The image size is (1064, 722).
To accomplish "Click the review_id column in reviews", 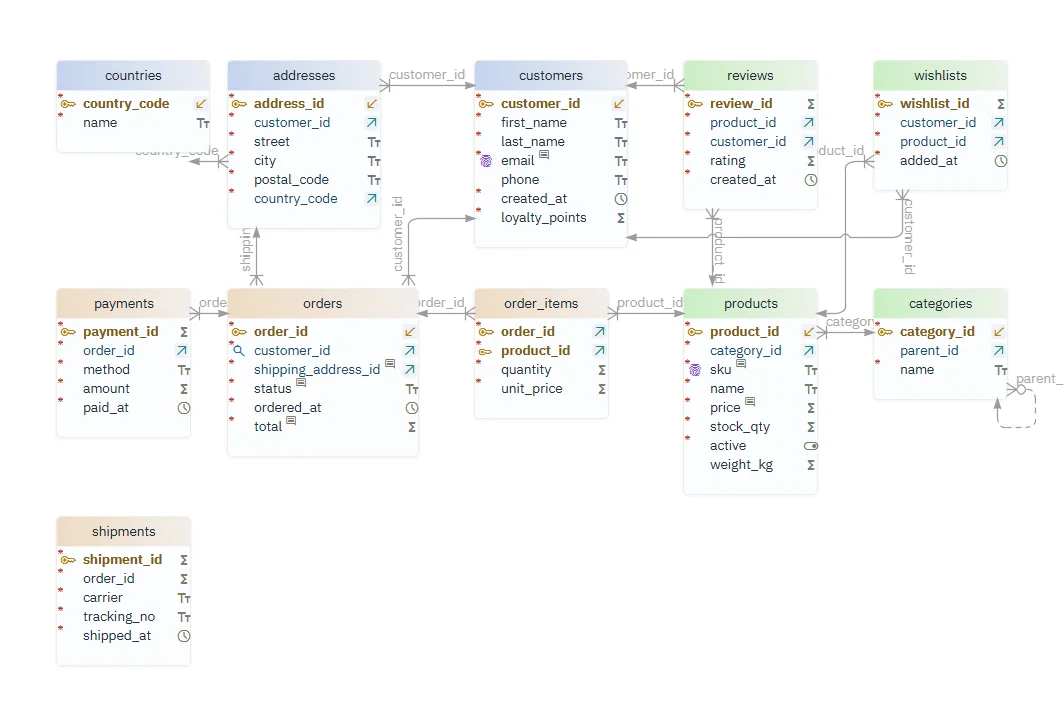I will coord(750,104).
